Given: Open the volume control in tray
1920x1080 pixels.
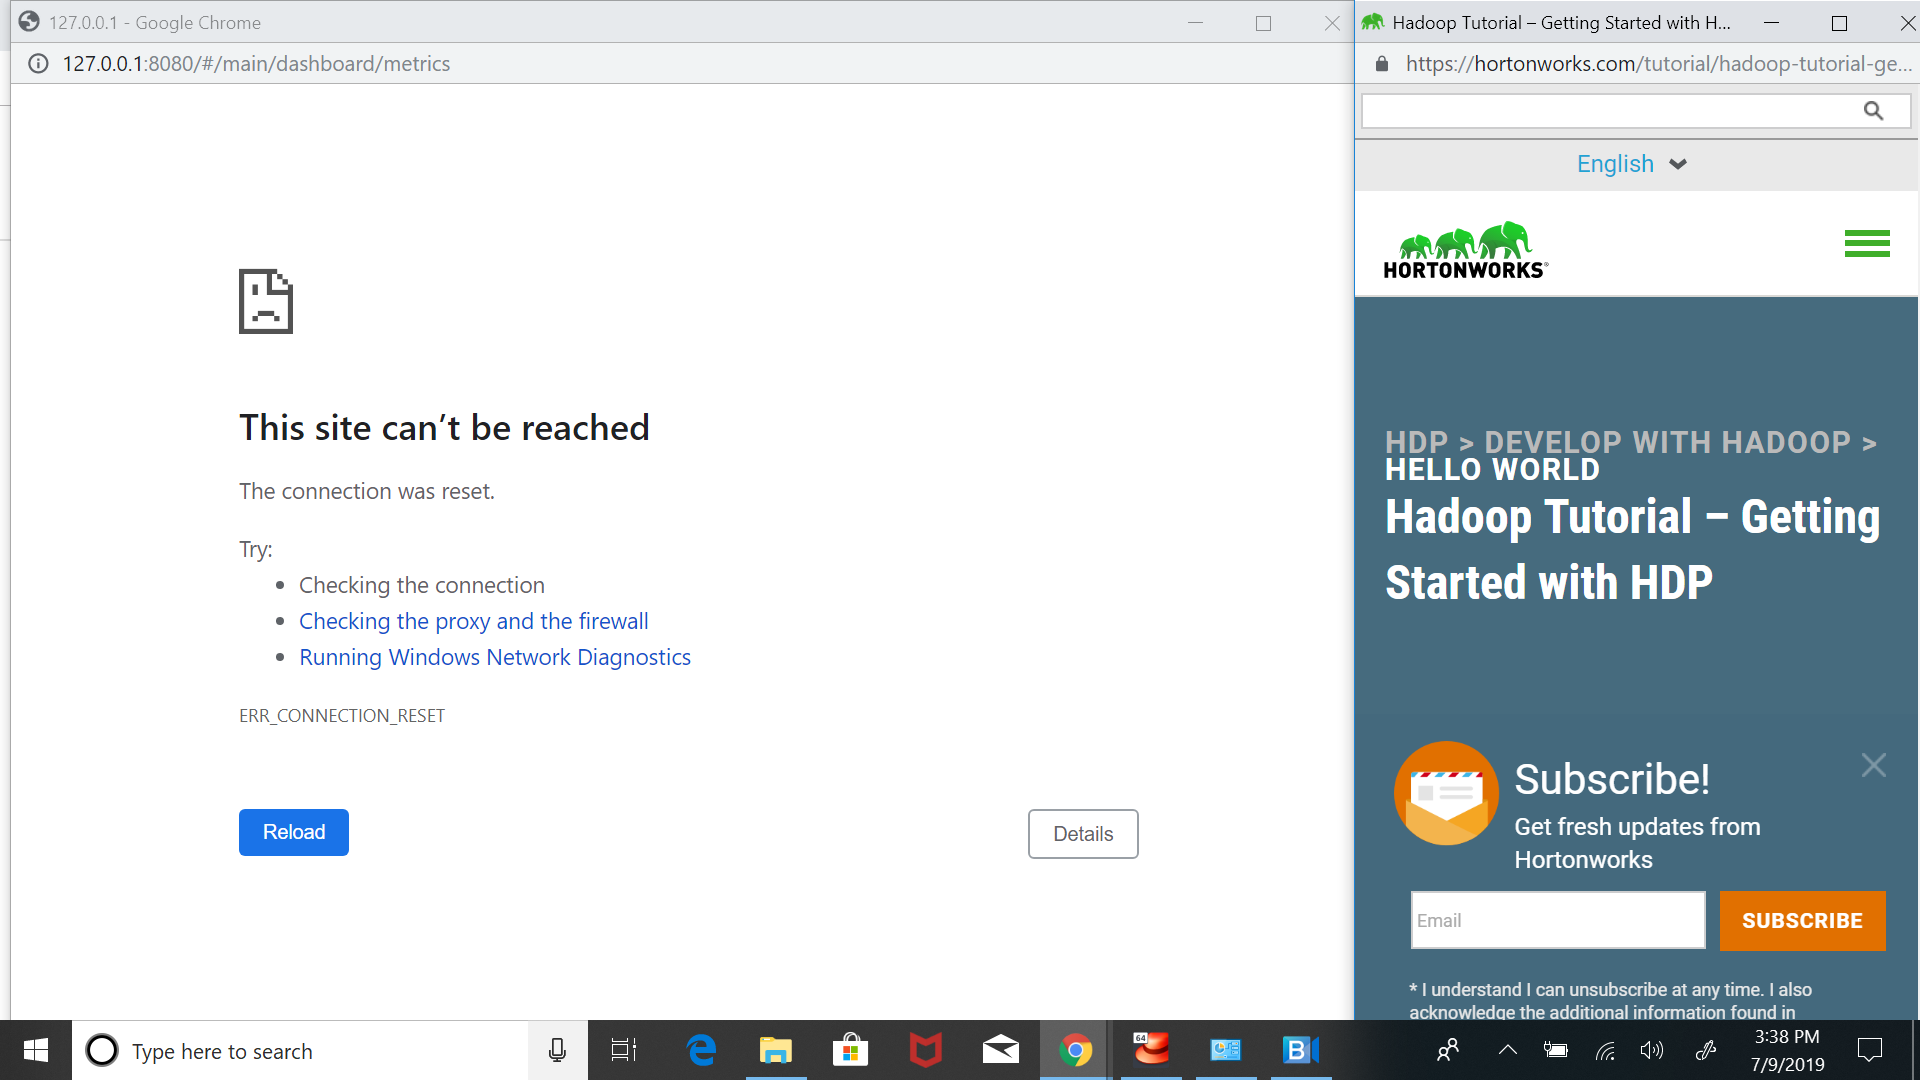Looking at the screenshot, I should pos(1651,1050).
